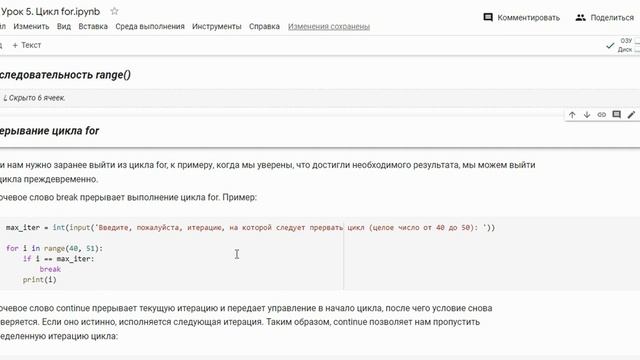Star the notebook Урок 5. Цикл for.ipynb
The width and height of the screenshot is (640, 360).
114,11
